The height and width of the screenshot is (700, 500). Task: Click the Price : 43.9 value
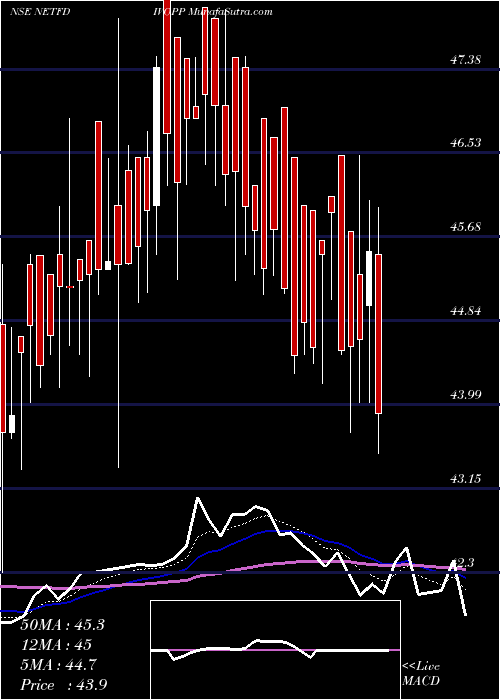coord(63,684)
